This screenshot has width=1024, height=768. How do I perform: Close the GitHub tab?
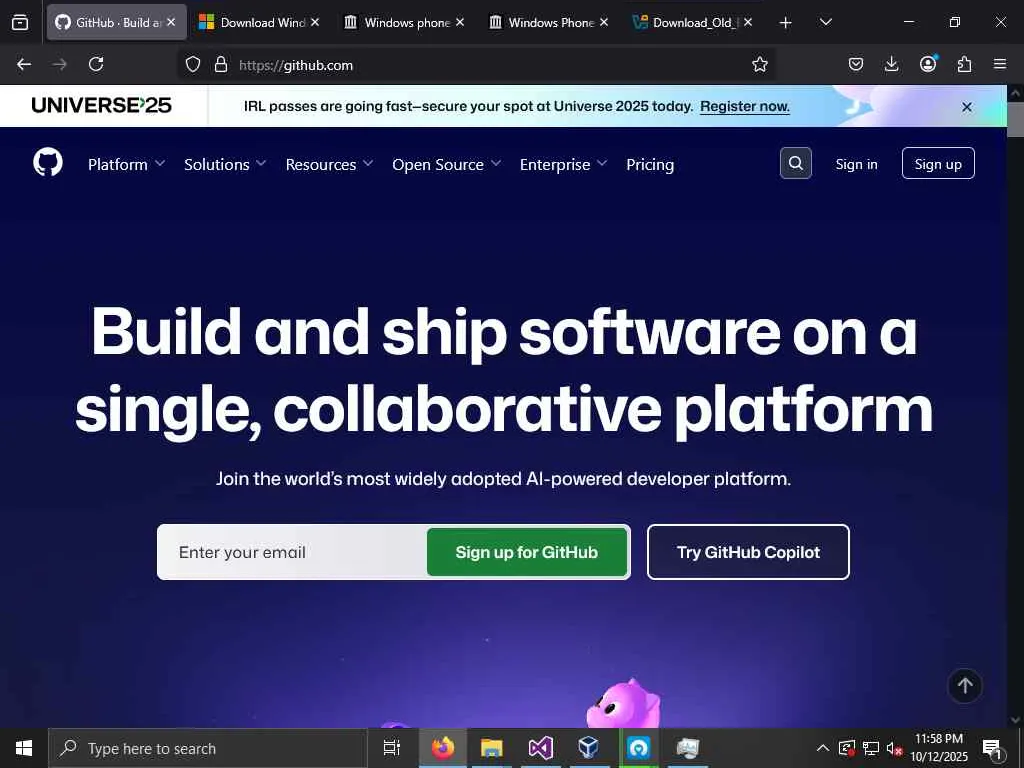pyautogui.click(x=170, y=22)
